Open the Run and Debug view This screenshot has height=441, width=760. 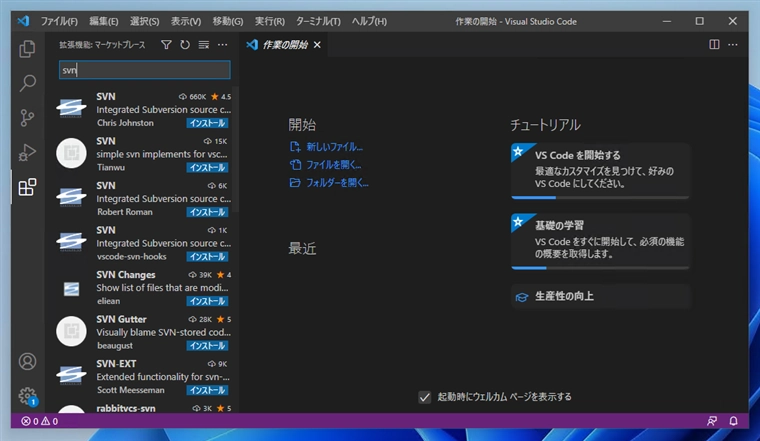pyautogui.click(x=27, y=153)
